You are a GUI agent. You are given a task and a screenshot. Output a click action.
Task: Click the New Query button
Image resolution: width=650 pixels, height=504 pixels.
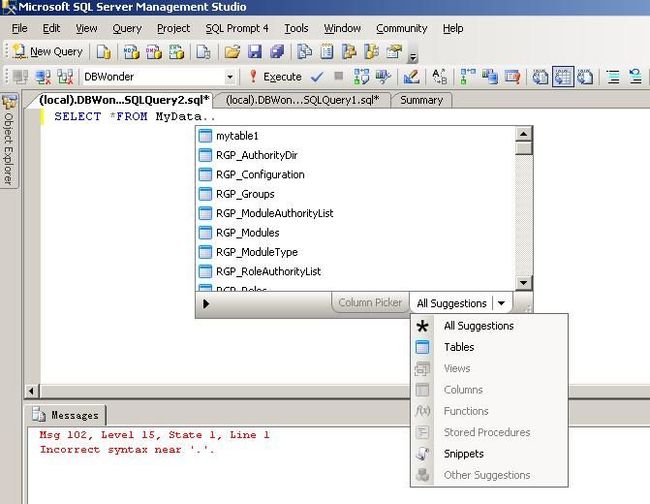click(x=48, y=52)
